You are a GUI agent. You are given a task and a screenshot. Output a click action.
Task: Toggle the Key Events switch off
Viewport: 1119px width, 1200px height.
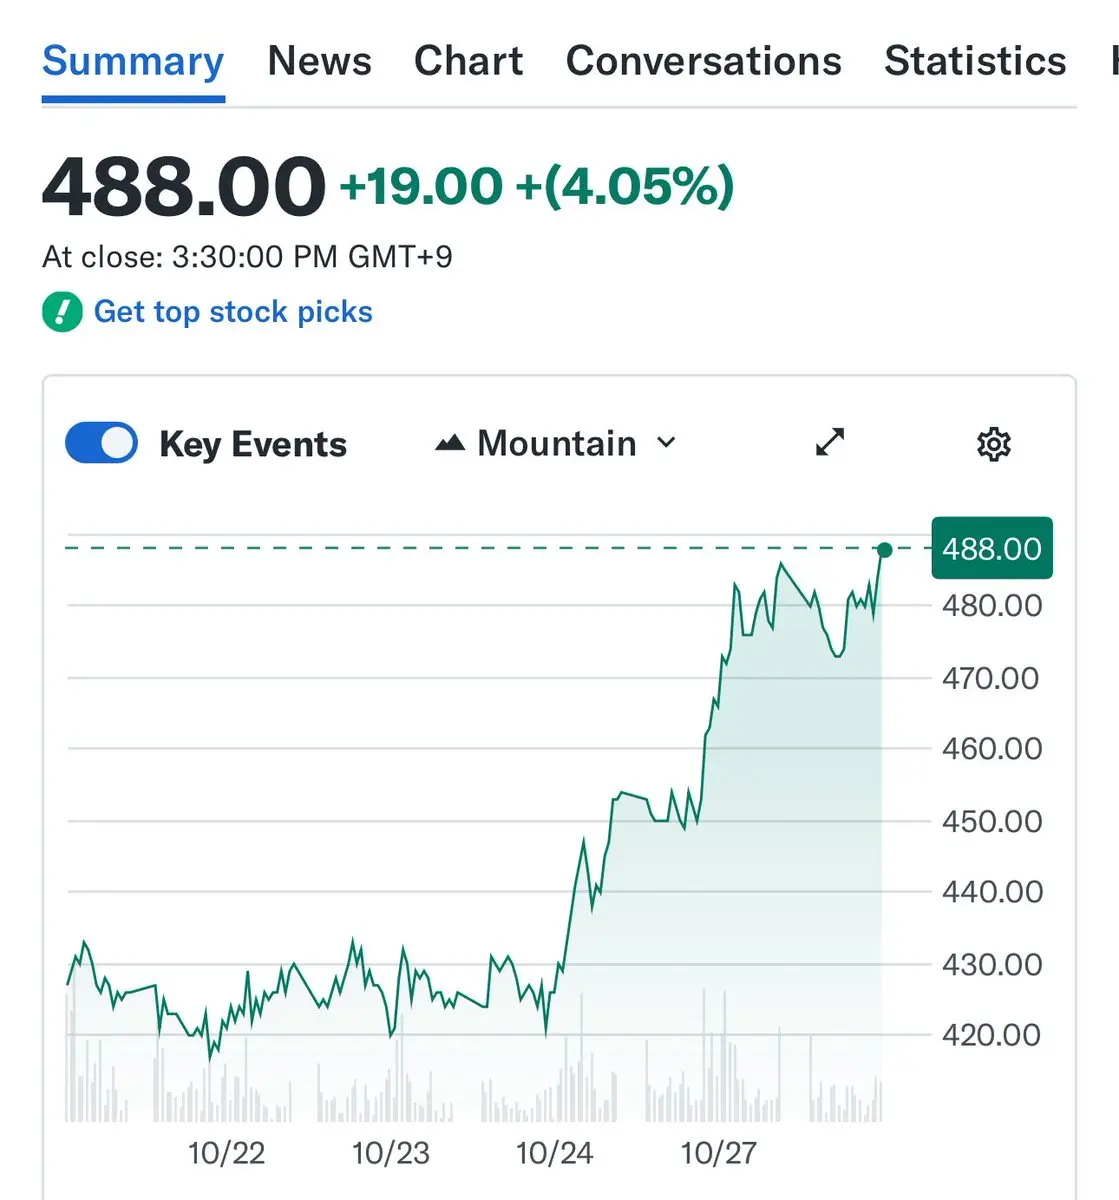[101, 443]
